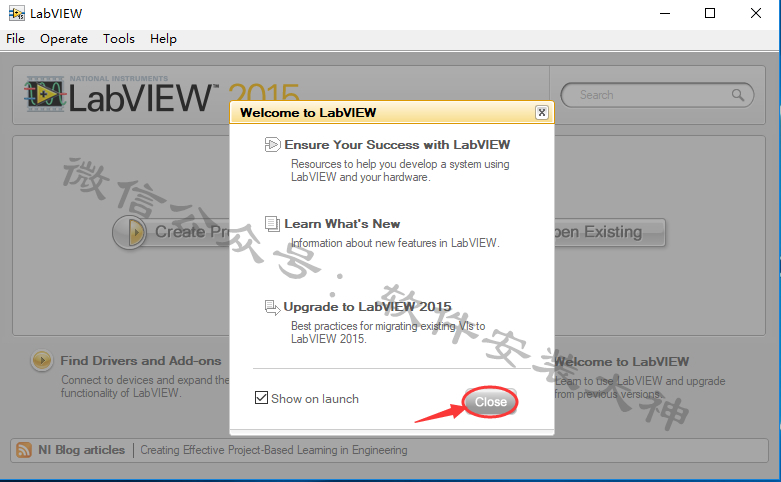Image resolution: width=781 pixels, height=482 pixels.
Task: Click the magnifying glass search icon
Action: [738, 95]
